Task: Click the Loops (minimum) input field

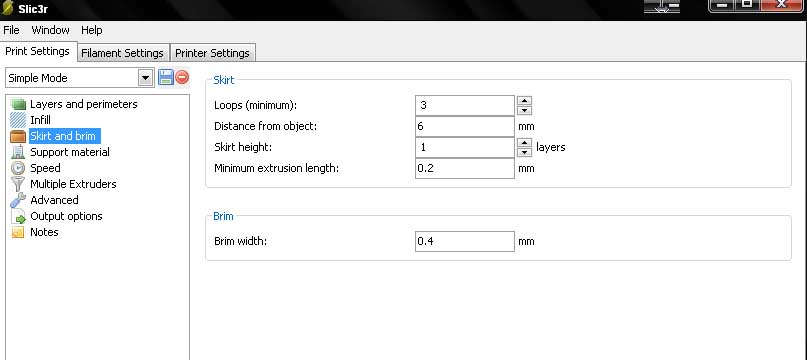Action: [465, 106]
